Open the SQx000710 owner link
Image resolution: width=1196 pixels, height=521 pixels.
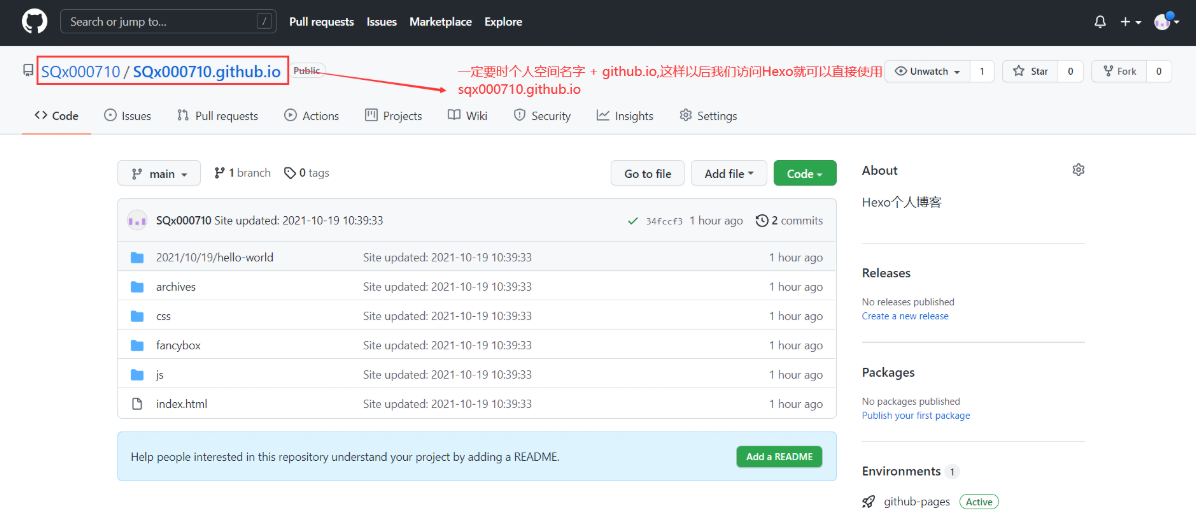[x=81, y=72]
